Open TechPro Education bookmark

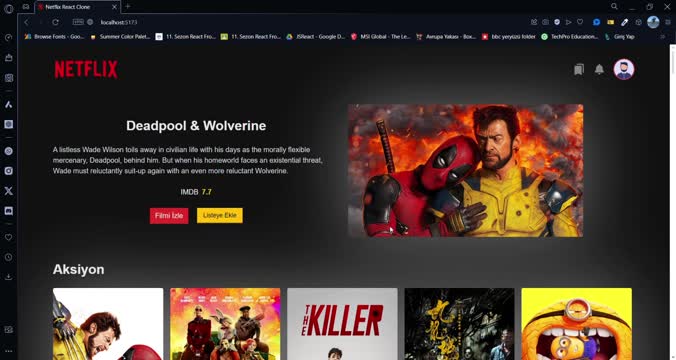[x=570, y=37]
